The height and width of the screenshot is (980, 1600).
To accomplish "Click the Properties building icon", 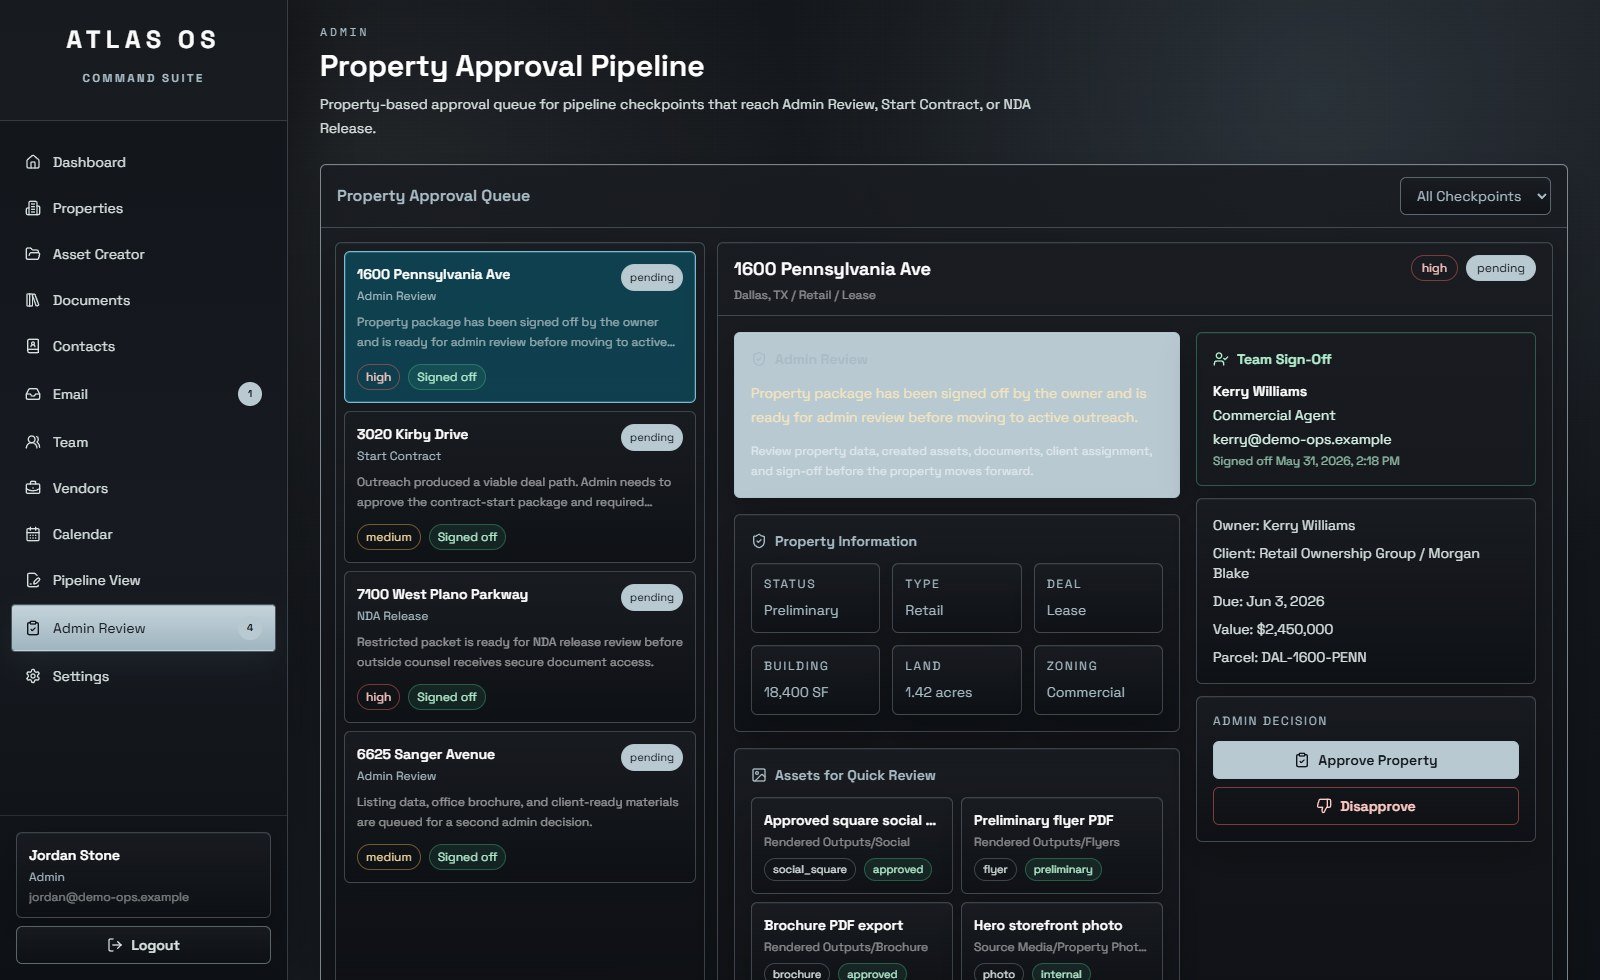I will [x=33, y=208].
